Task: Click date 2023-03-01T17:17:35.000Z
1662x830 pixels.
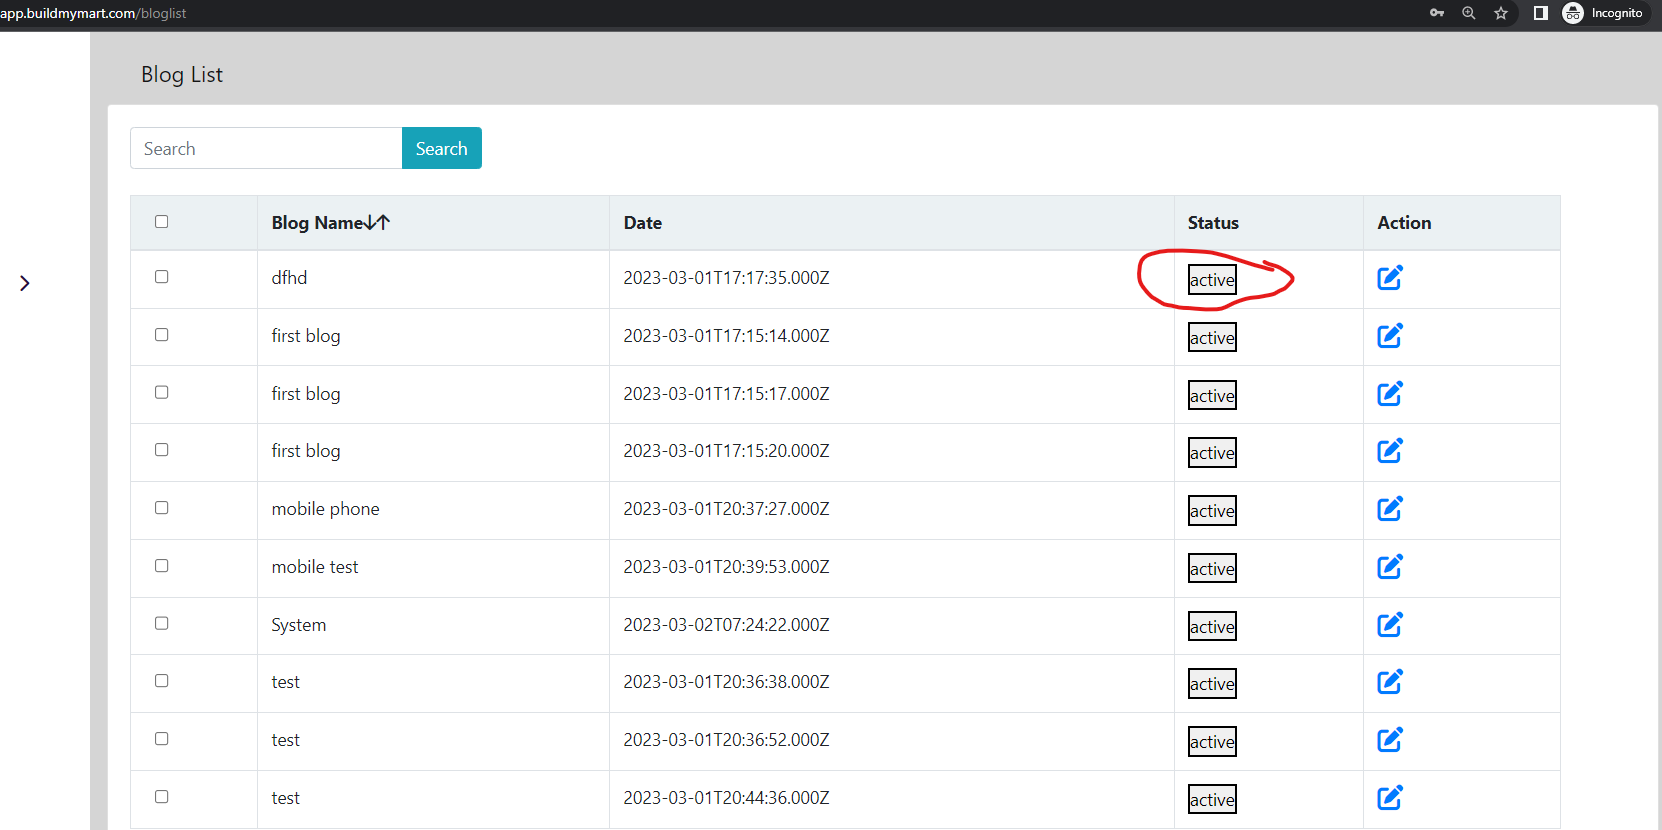Action: point(726,278)
